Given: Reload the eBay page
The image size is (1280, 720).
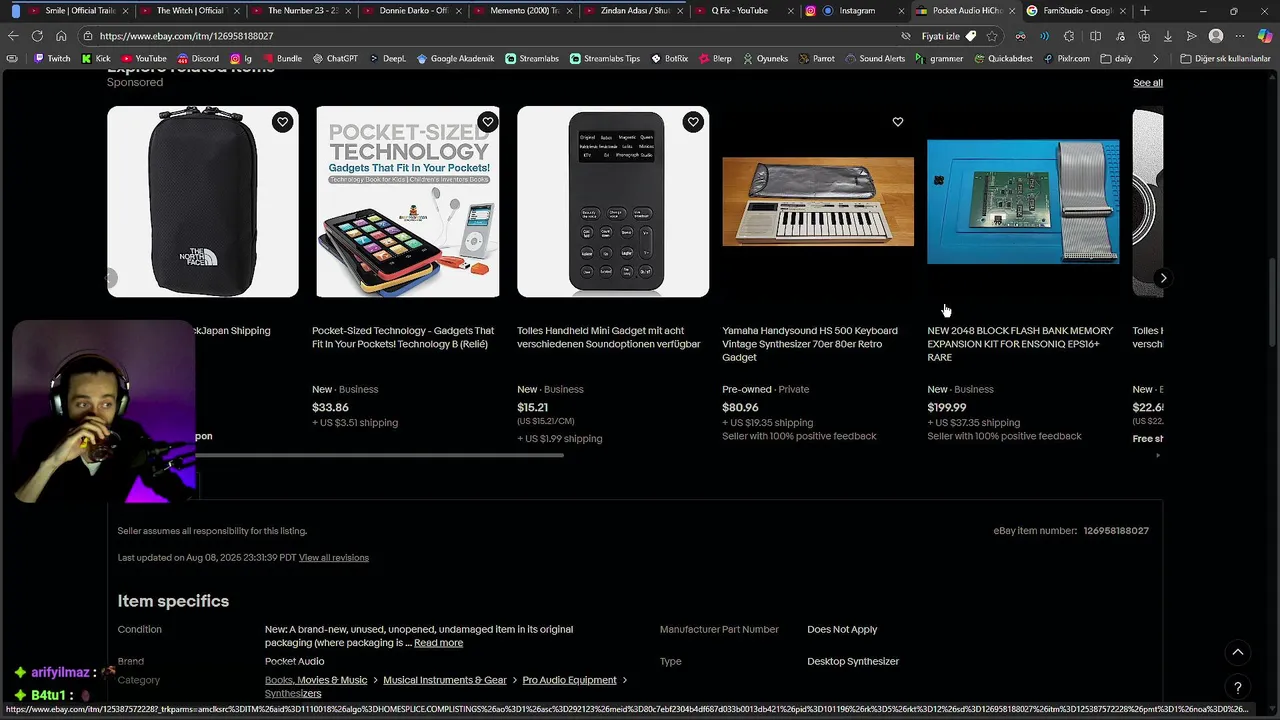Looking at the screenshot, I should pos(37,36).
